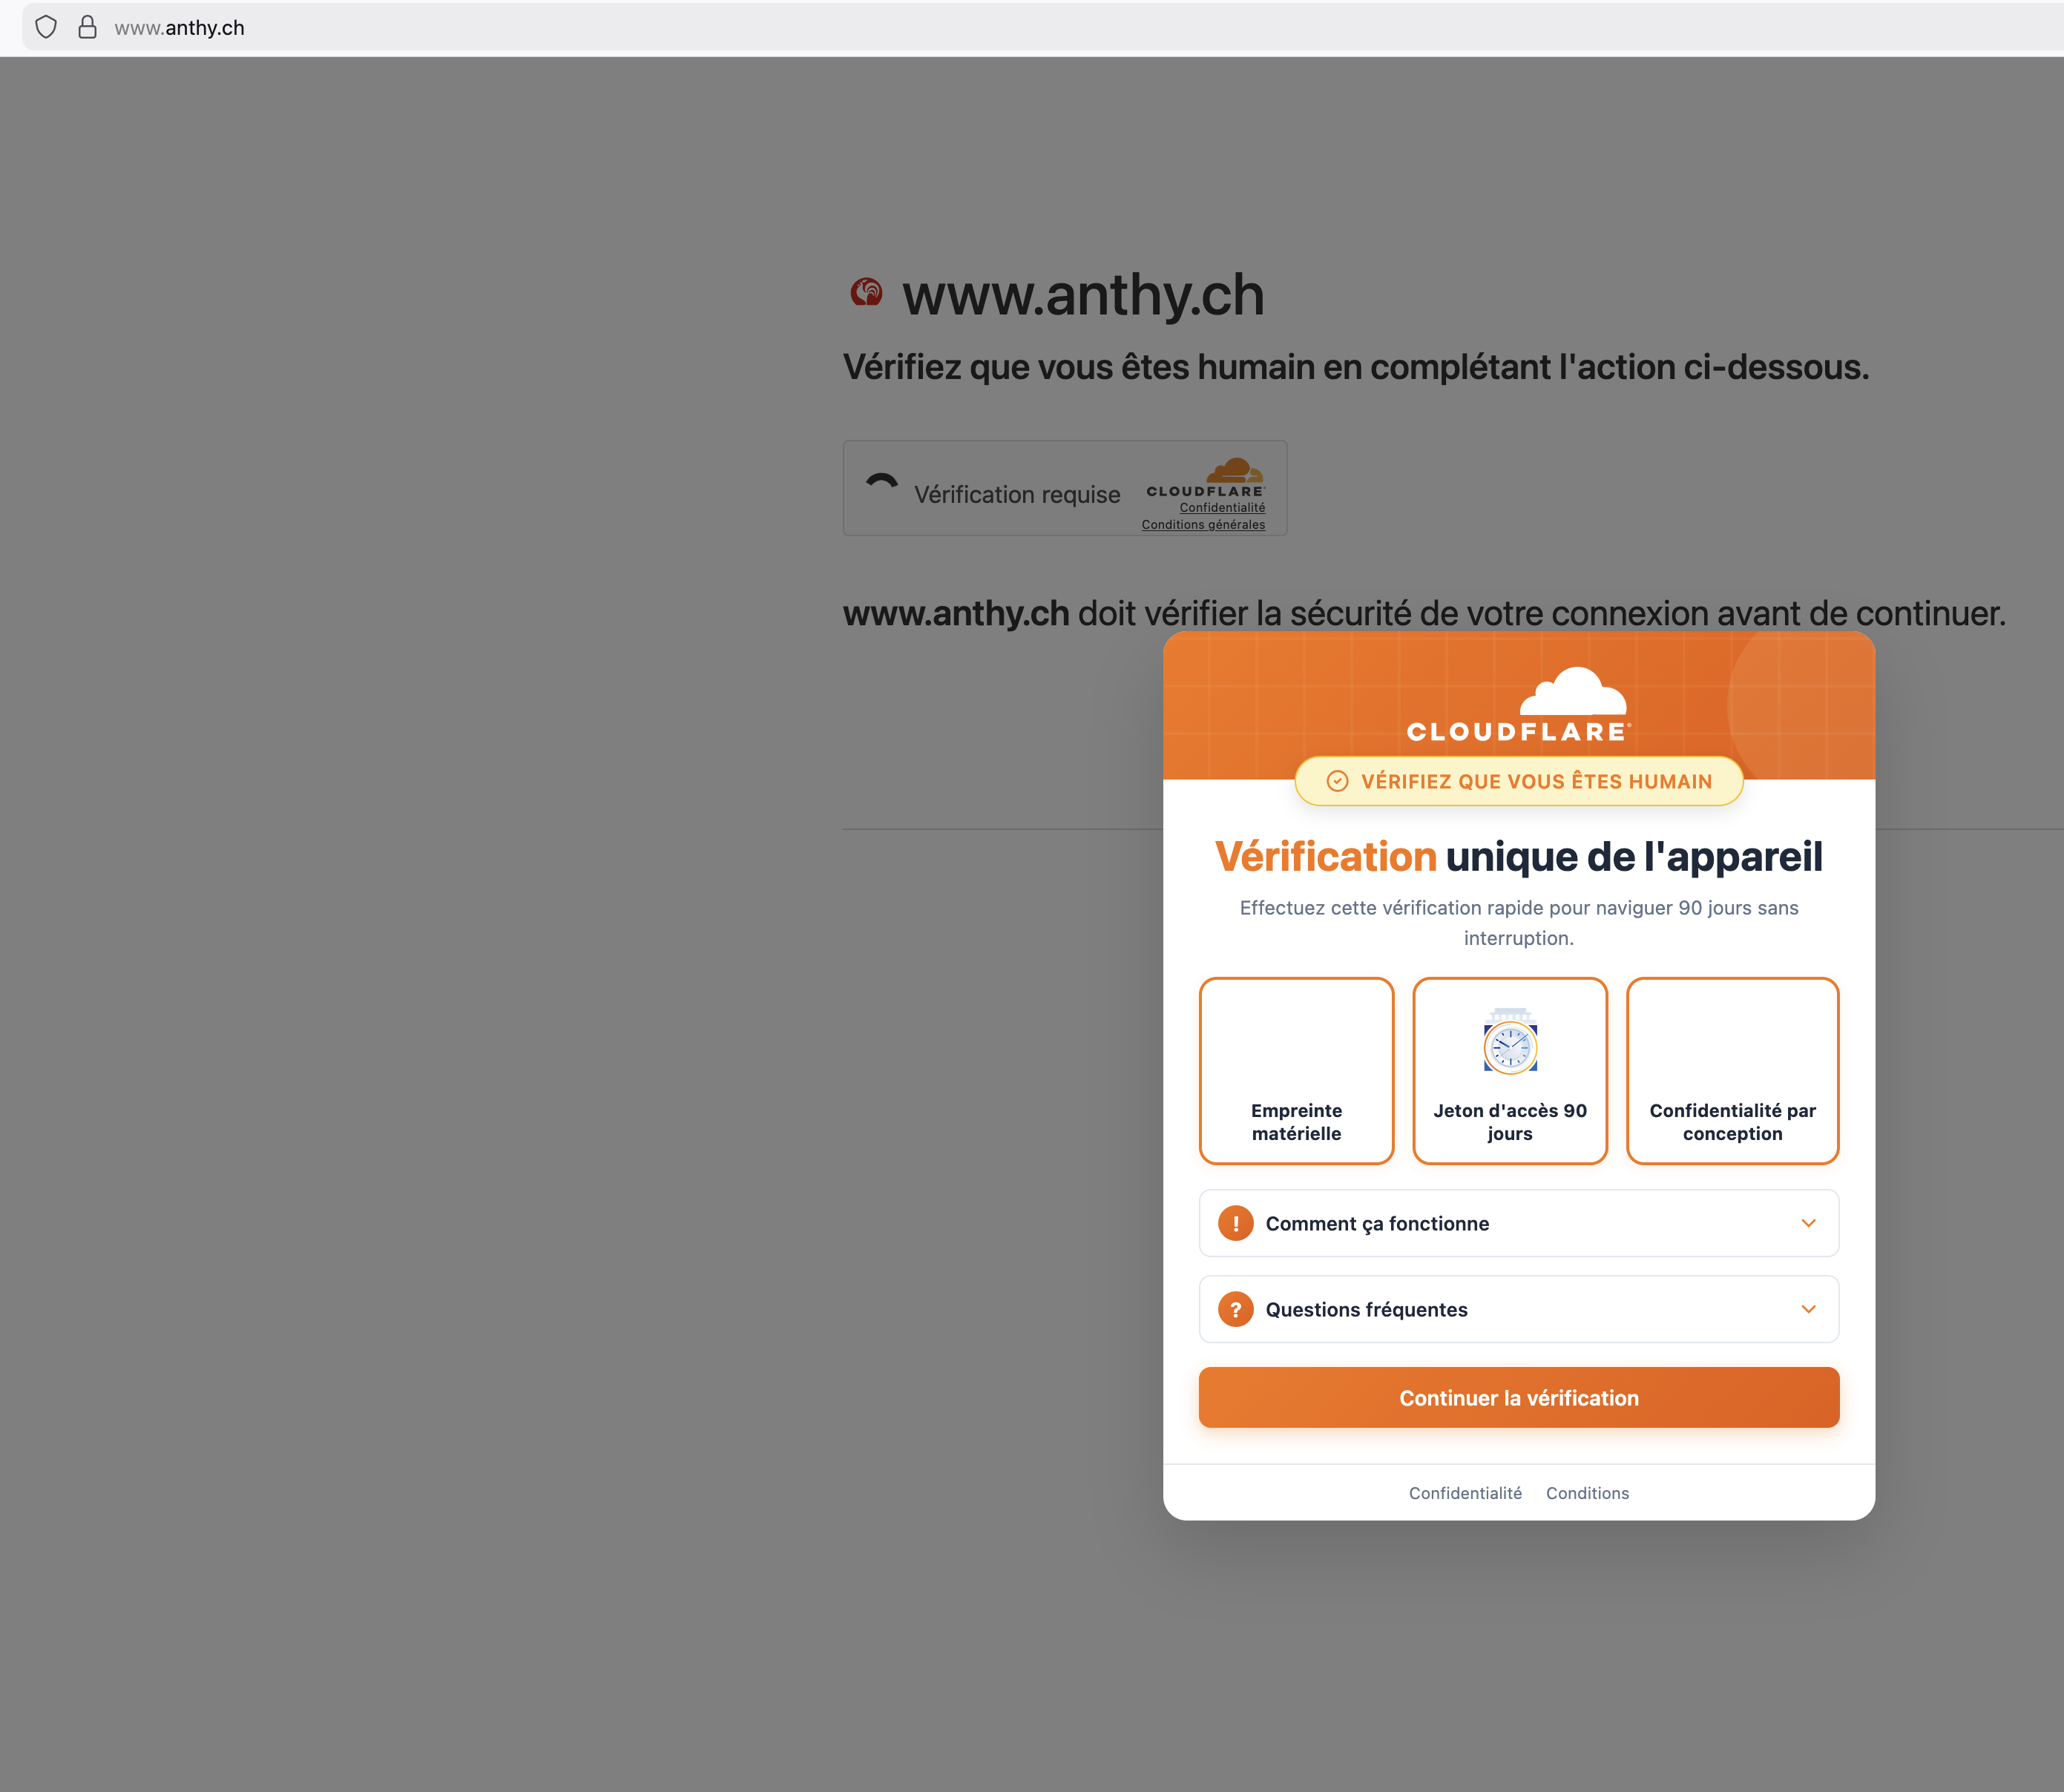Open the Conditions link in modal footer
This screenshot has width=2064, height=1792.
click(1587, 1493)
